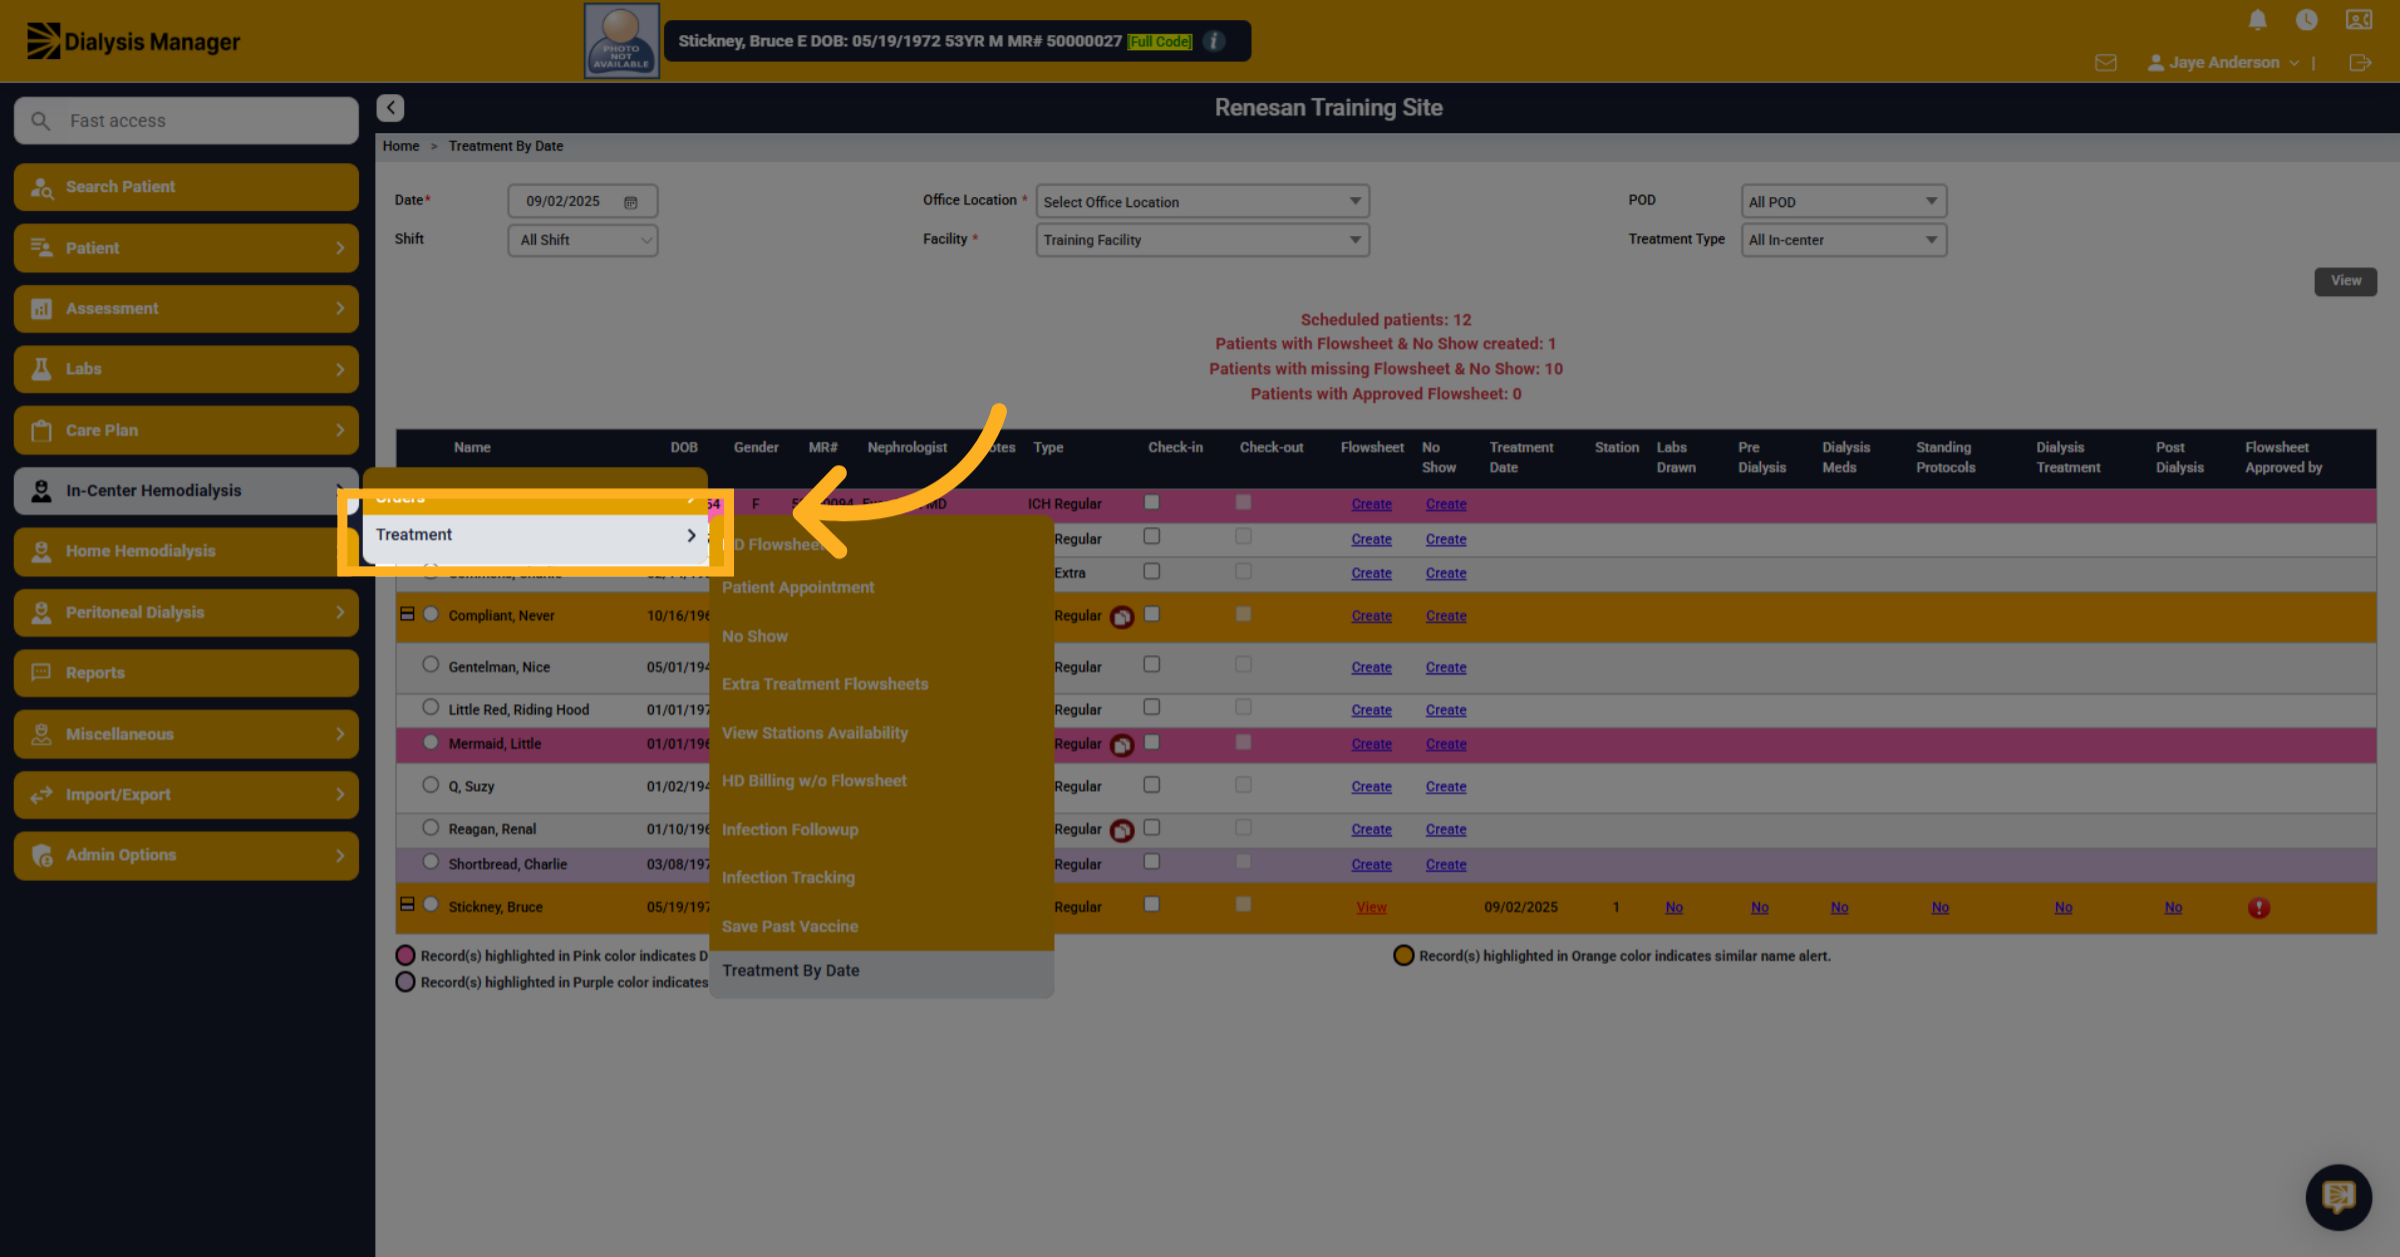Screen dimensions: 2400x1257
Task: Click Home breadcrumb link
Action: coord(400,146)
